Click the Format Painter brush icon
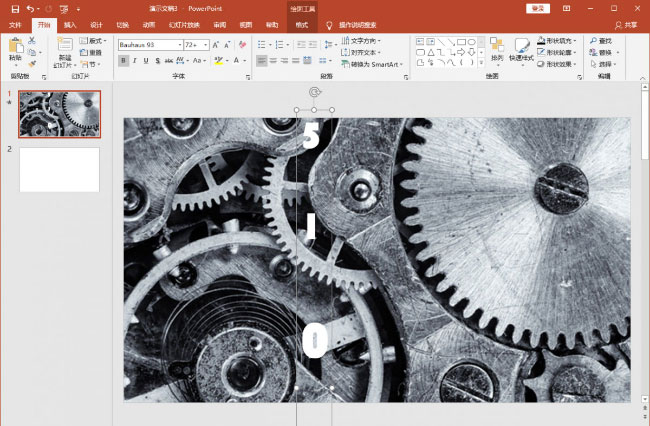Viewport: 650px width, 426px height. [32, 63]
